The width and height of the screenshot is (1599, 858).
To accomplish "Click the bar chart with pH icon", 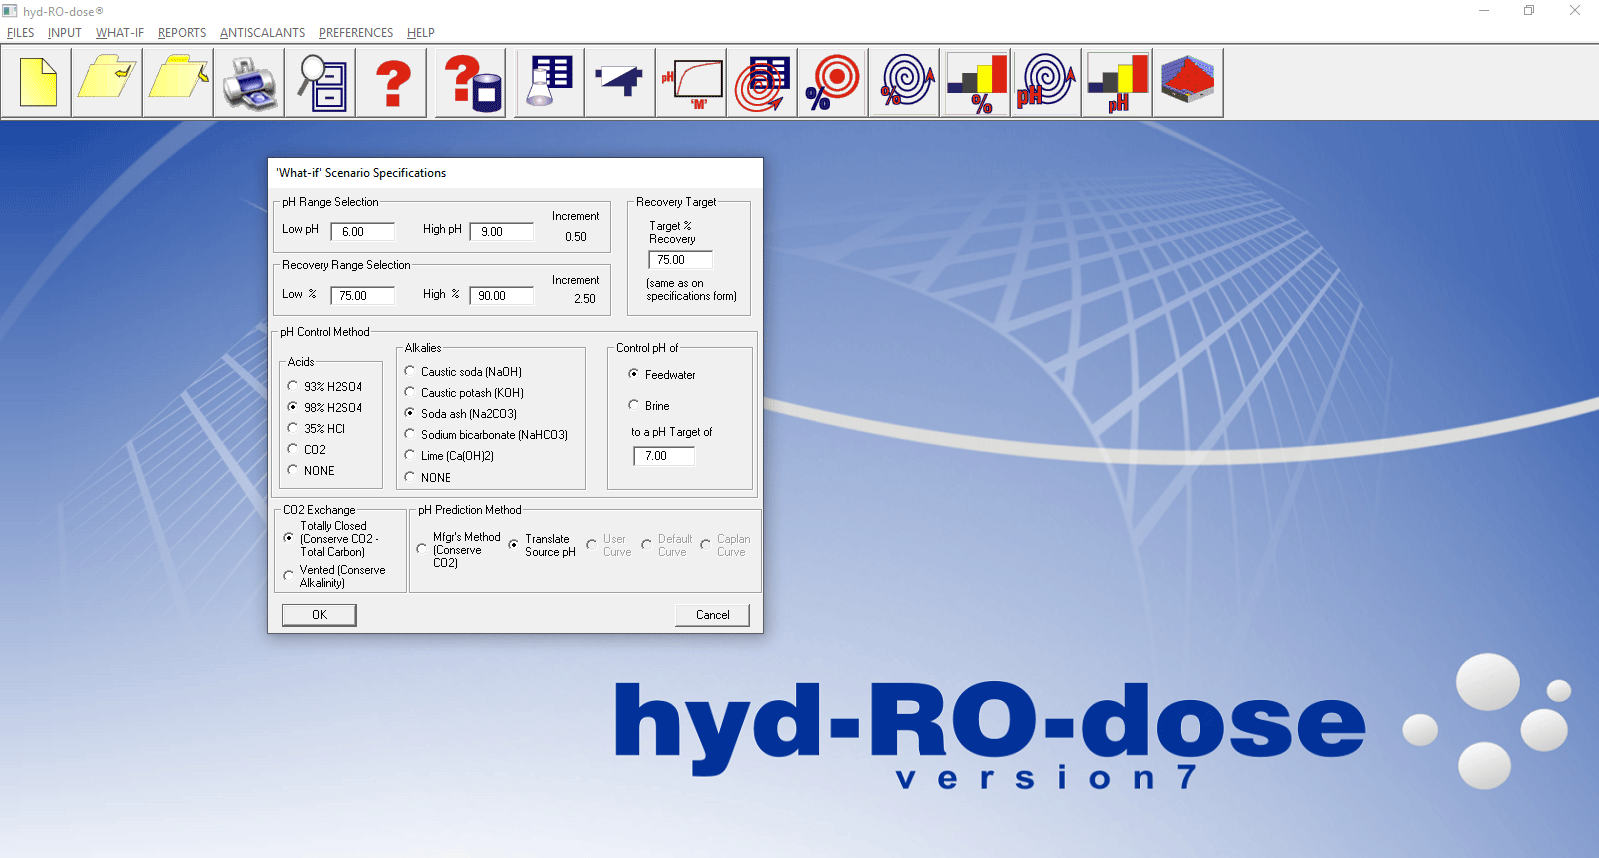I will click(1117, 82).
